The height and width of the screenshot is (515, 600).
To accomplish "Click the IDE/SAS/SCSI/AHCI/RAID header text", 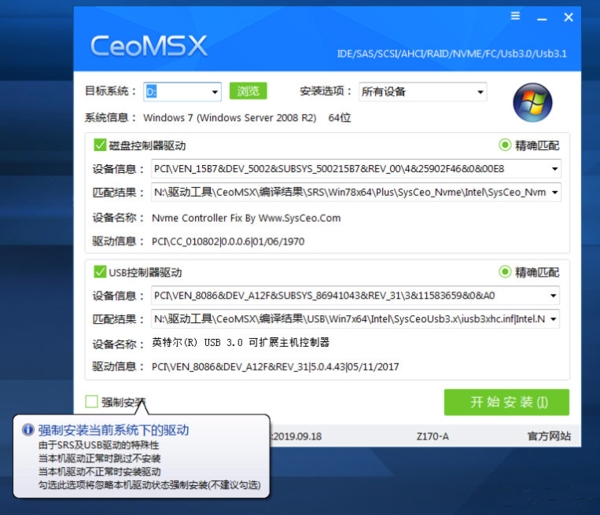I will (x=452, y=54).
